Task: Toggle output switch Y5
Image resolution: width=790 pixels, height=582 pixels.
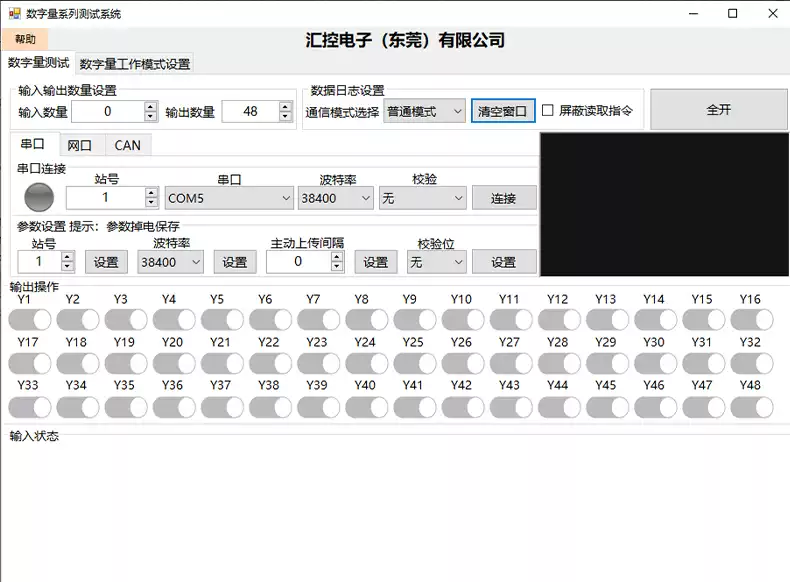Action: point(222,319)
